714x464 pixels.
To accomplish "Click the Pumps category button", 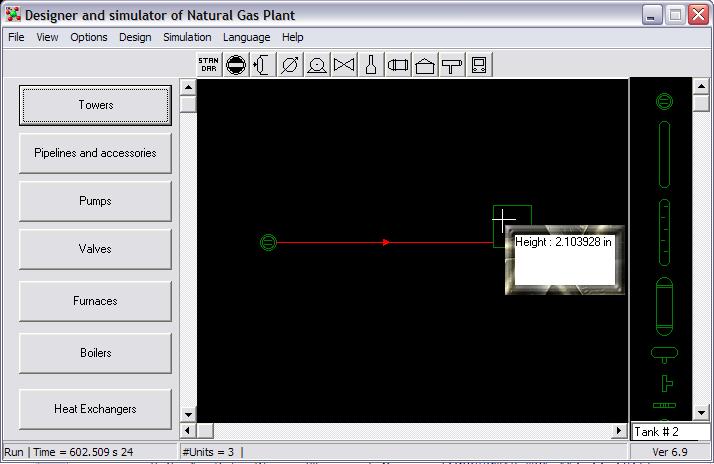I will pyautogui.click(x=95, y=201).
